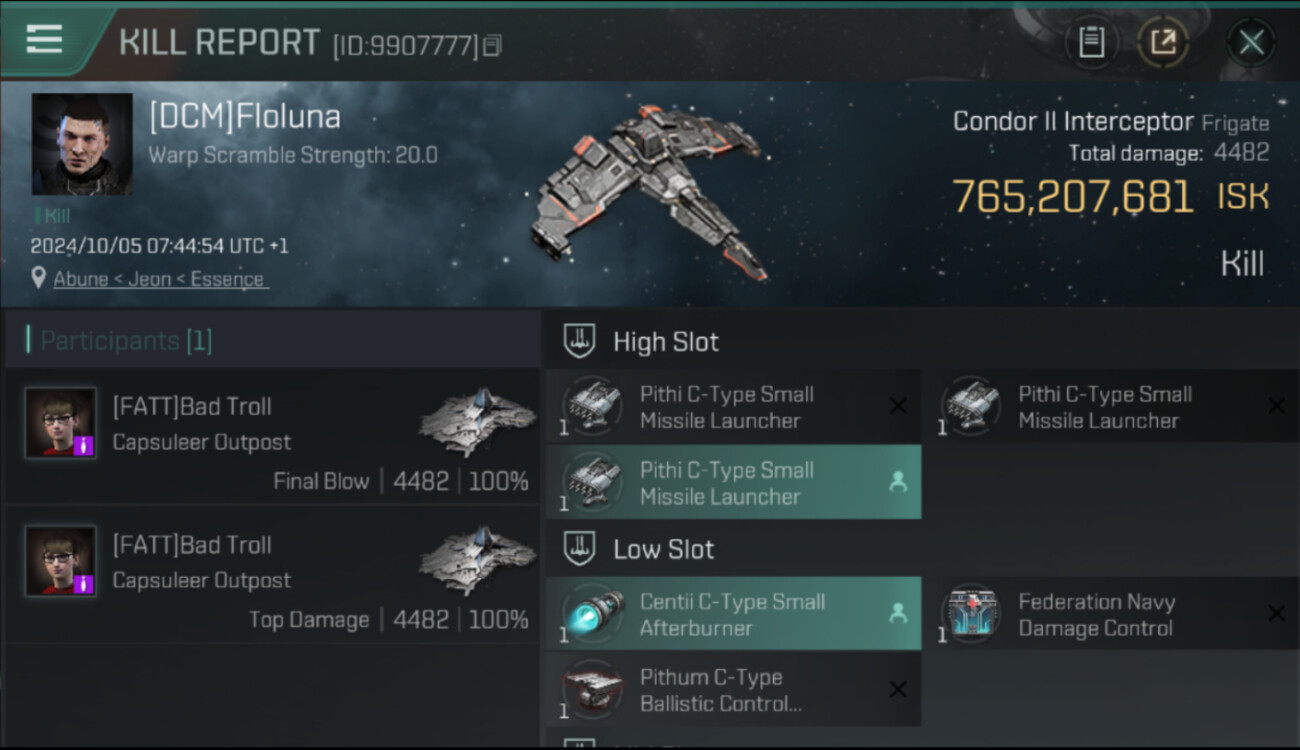Open the Abune < Jeon < Essence location link
The height and width of the screenshot is (750, 1300).
(x=159, y=279)
